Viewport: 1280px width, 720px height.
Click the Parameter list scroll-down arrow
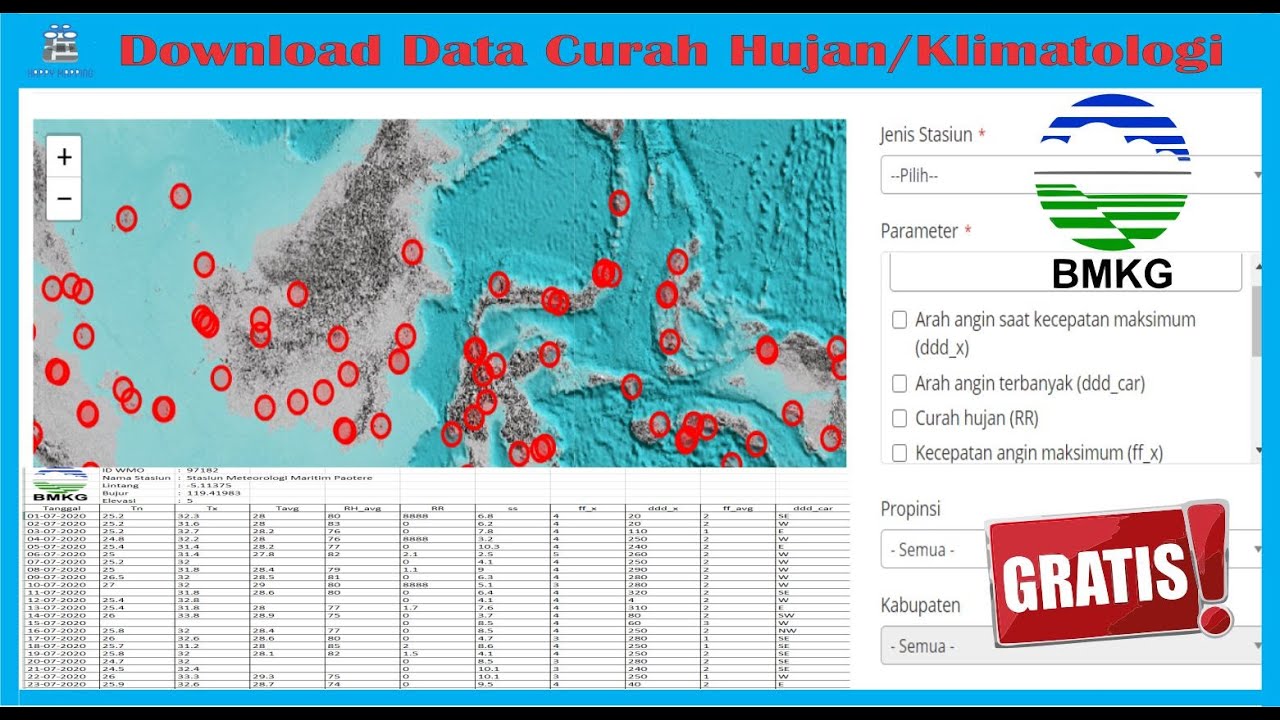coord(1258,451)
